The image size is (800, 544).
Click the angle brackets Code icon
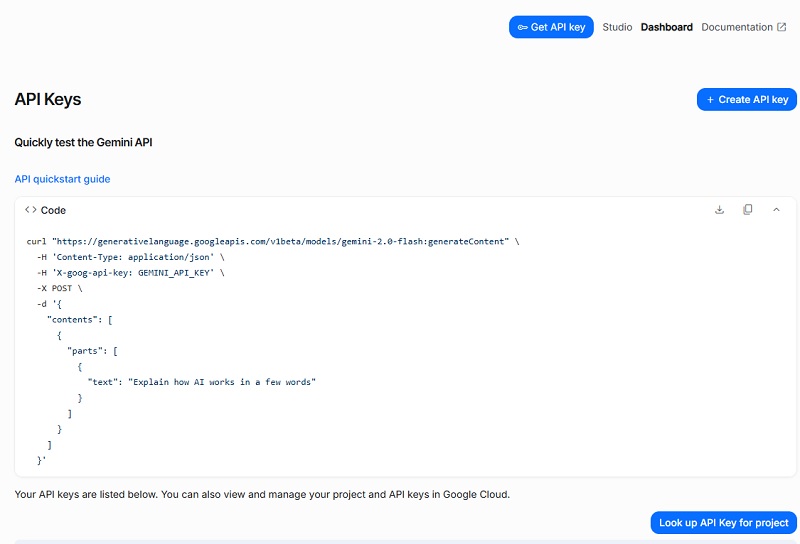point(30,210)
